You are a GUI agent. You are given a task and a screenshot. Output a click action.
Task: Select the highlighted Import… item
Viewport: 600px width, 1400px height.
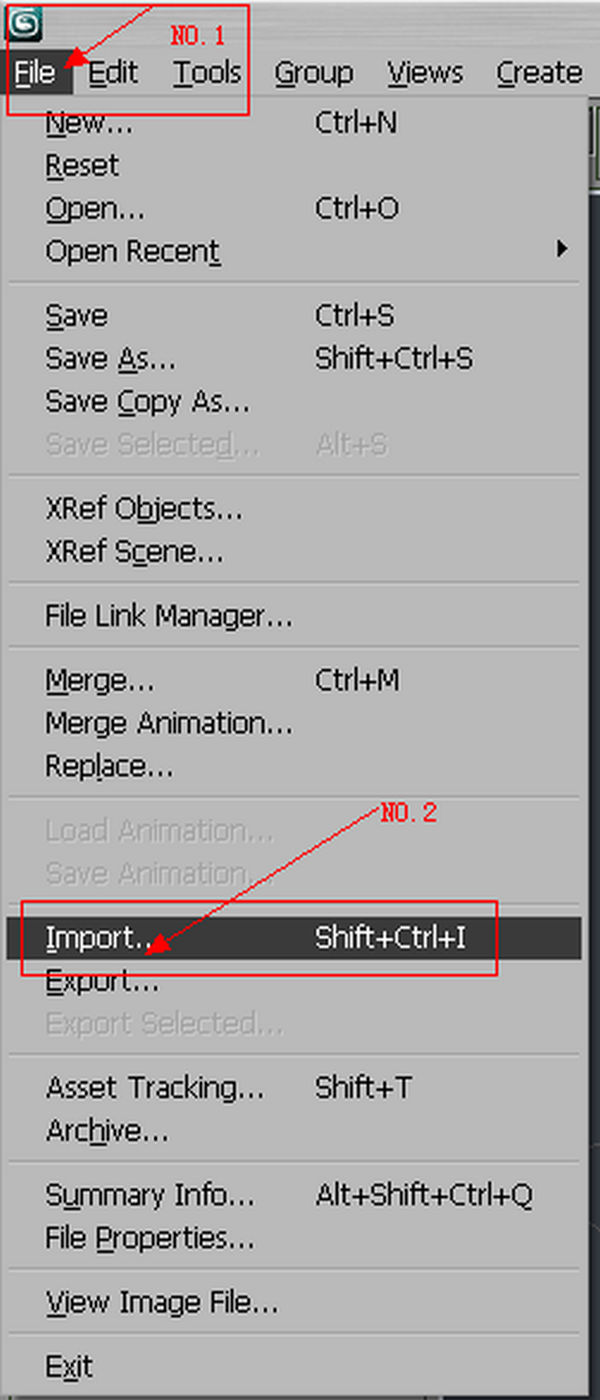[294, 938]
